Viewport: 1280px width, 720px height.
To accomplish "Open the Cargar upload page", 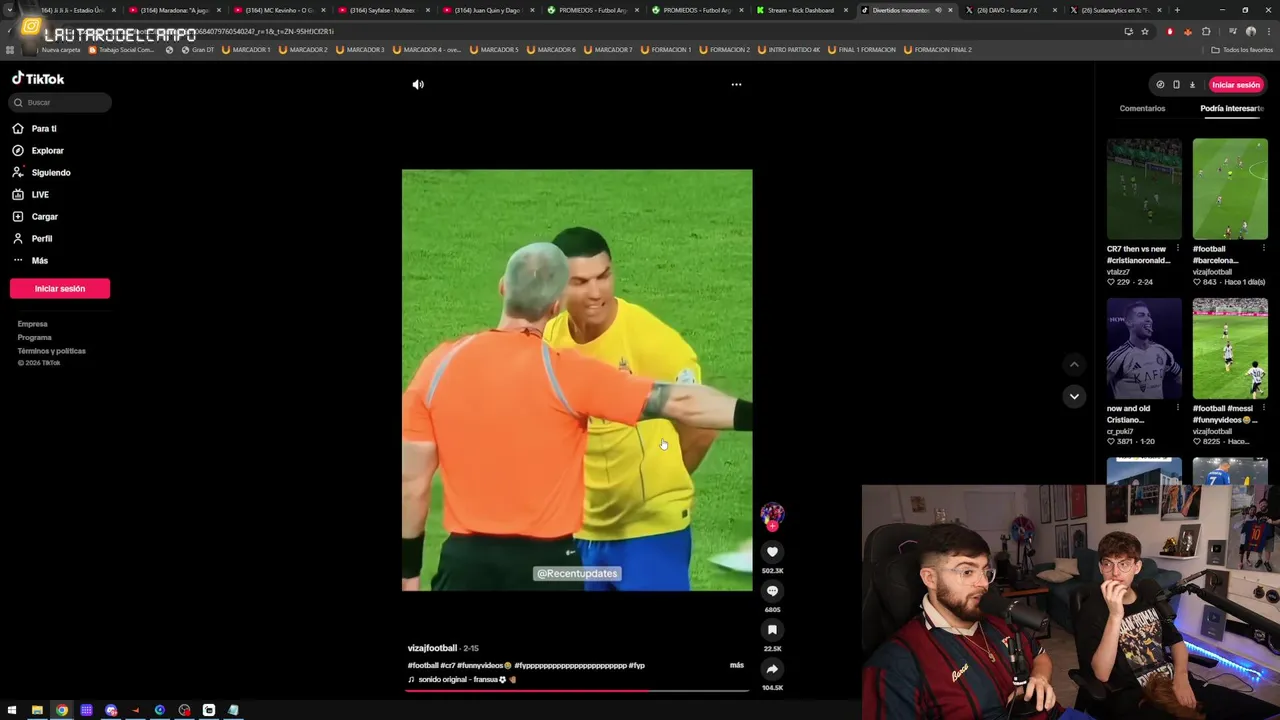I will click(44, 217).
